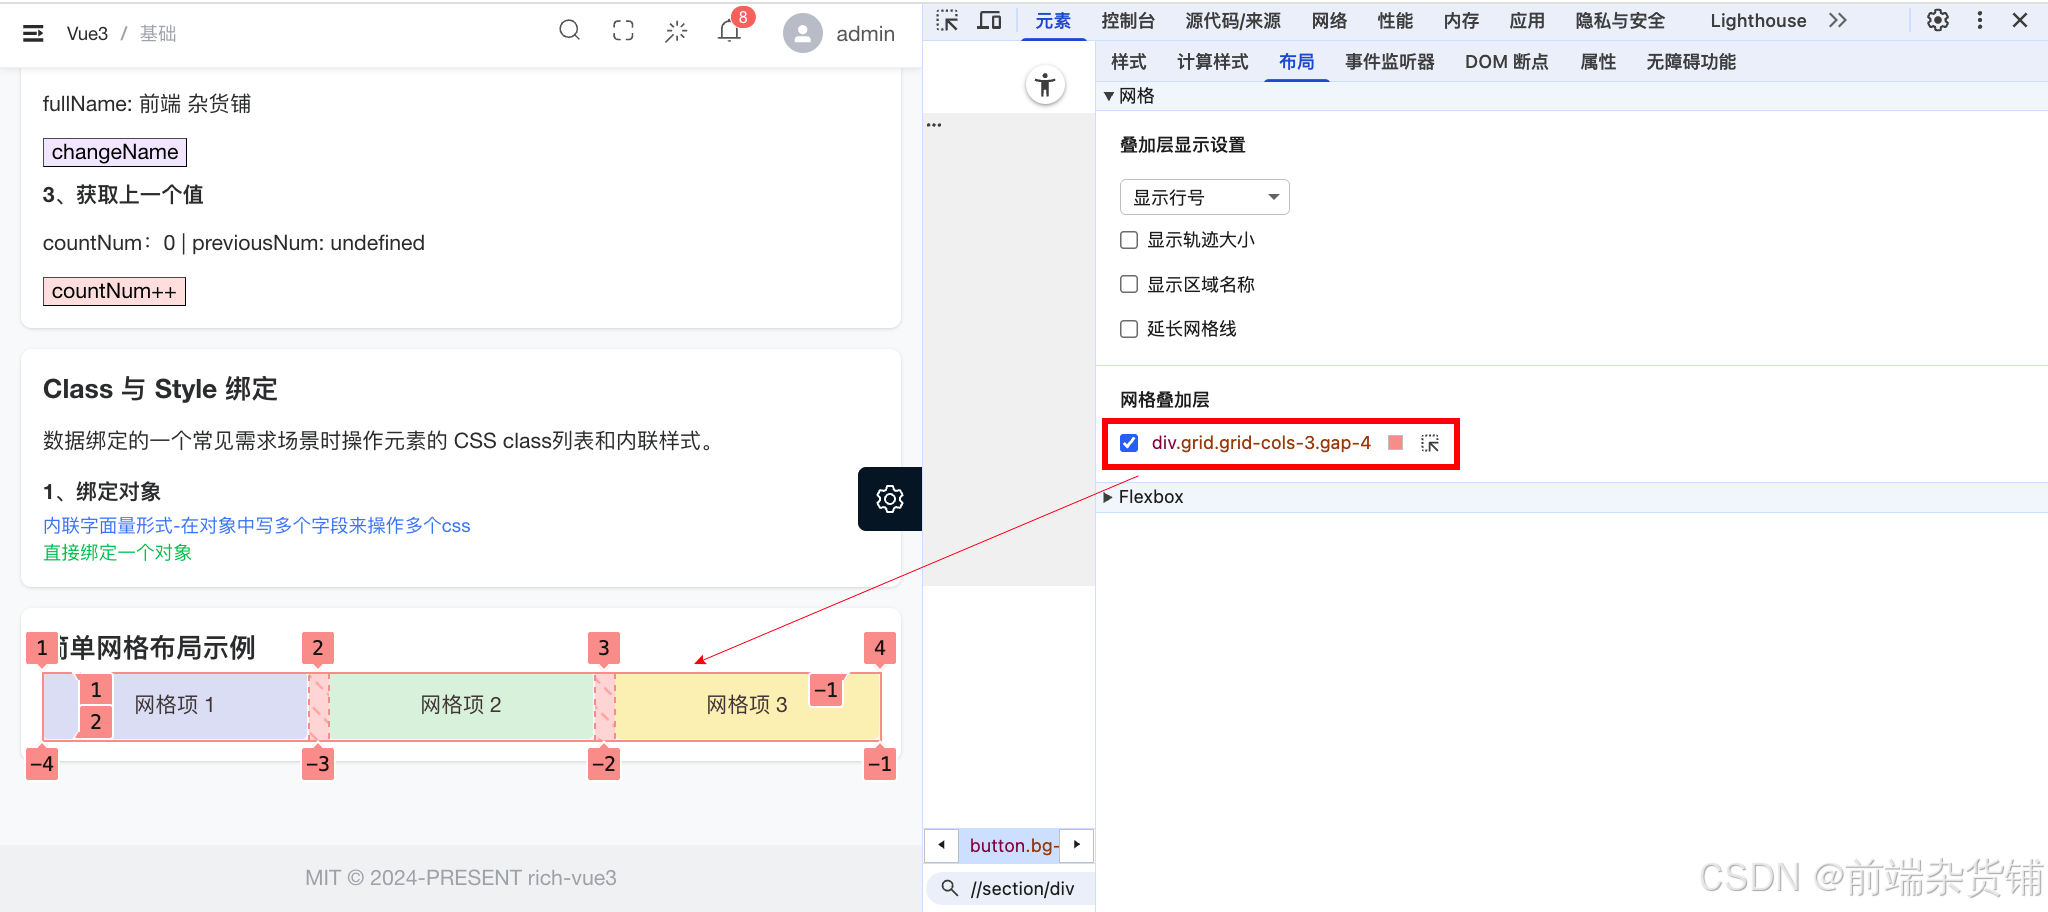Click the Vue3 breadcrumb link

point(87,34)
